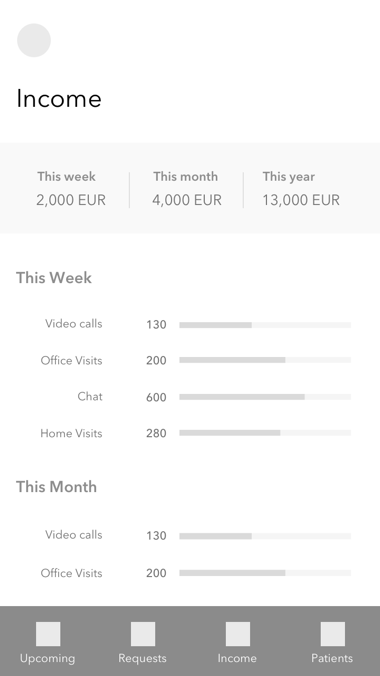The image size is (380, 676).
Task: Tap the Upcoming tab icon
Action: (48, 634)
